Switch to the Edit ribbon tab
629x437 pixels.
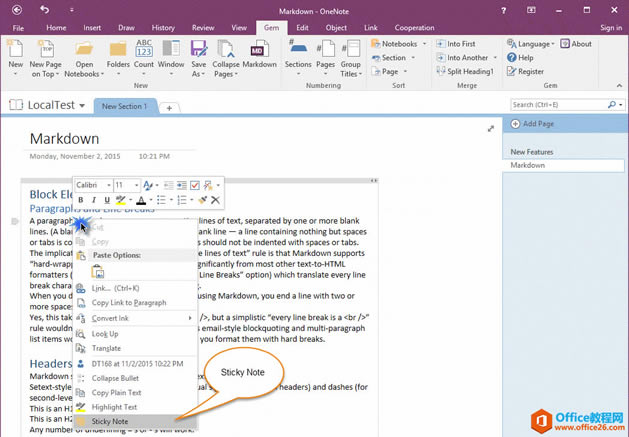[301, 28]
